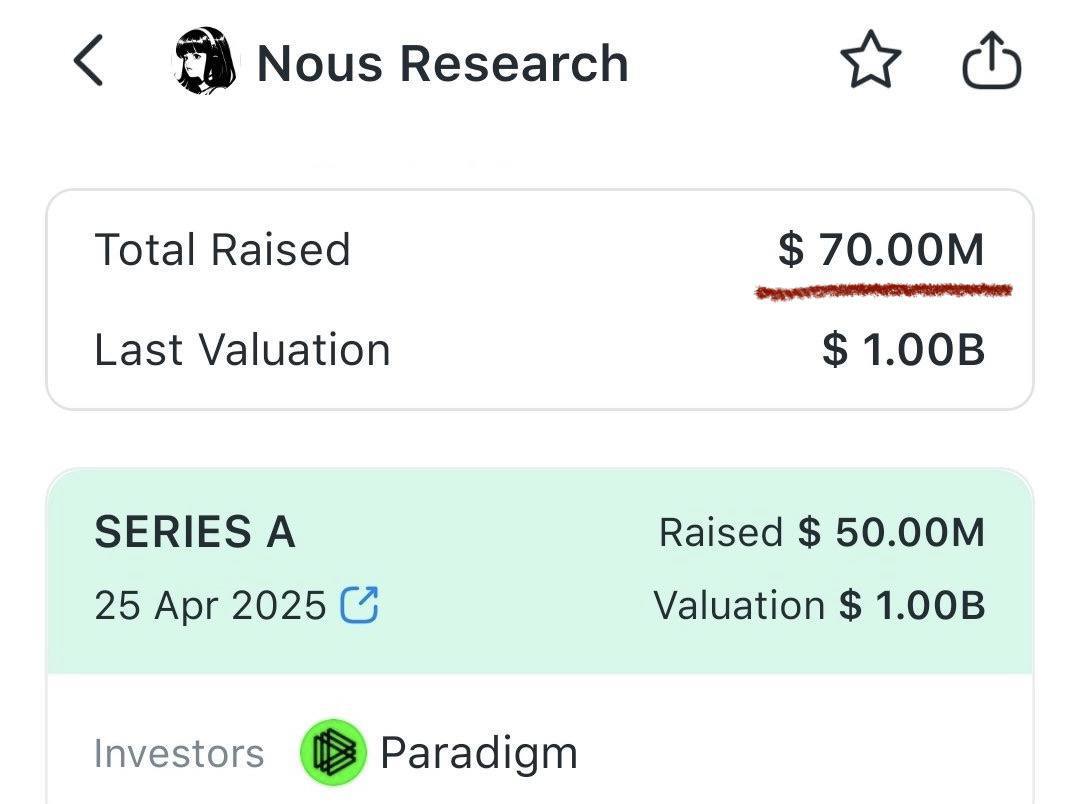Viewport: 1079px width, 804px height.
Task: Favorite Nous Research with the star icon
Action: pyautogui.click(x=870, y=61)
